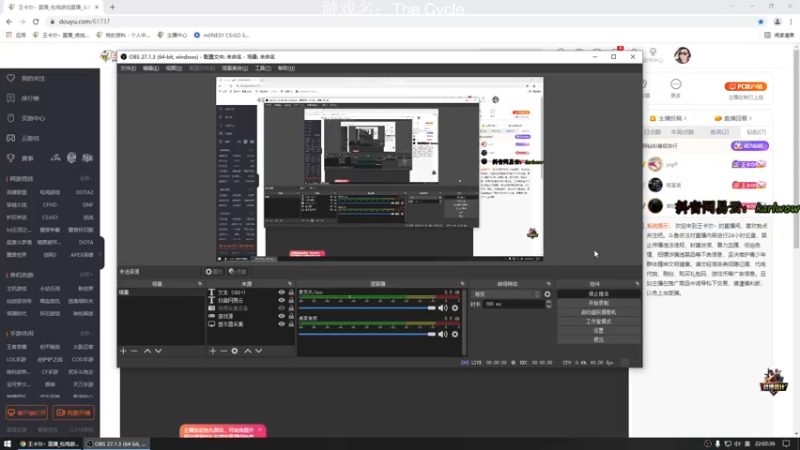Hide the 游戏源 source with its eye icon
Screen dimensions: 800x450
pos(282,316)
